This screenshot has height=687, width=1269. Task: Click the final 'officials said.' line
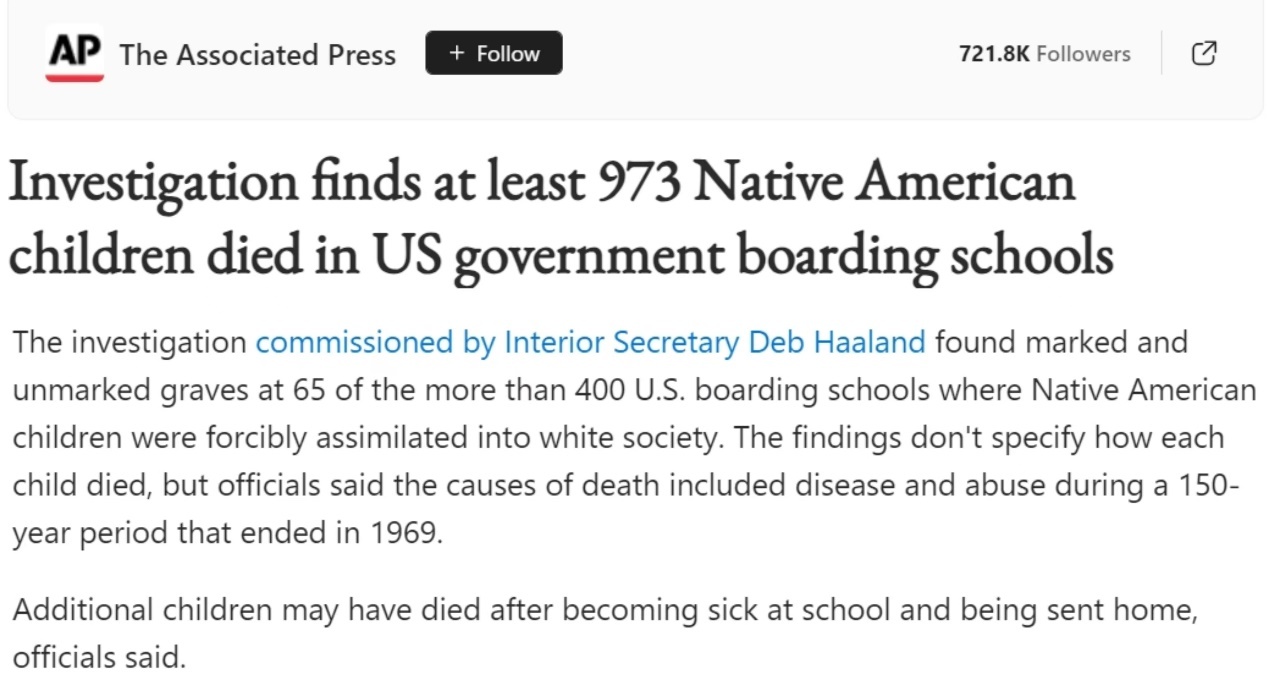click(x=99, y=658)
